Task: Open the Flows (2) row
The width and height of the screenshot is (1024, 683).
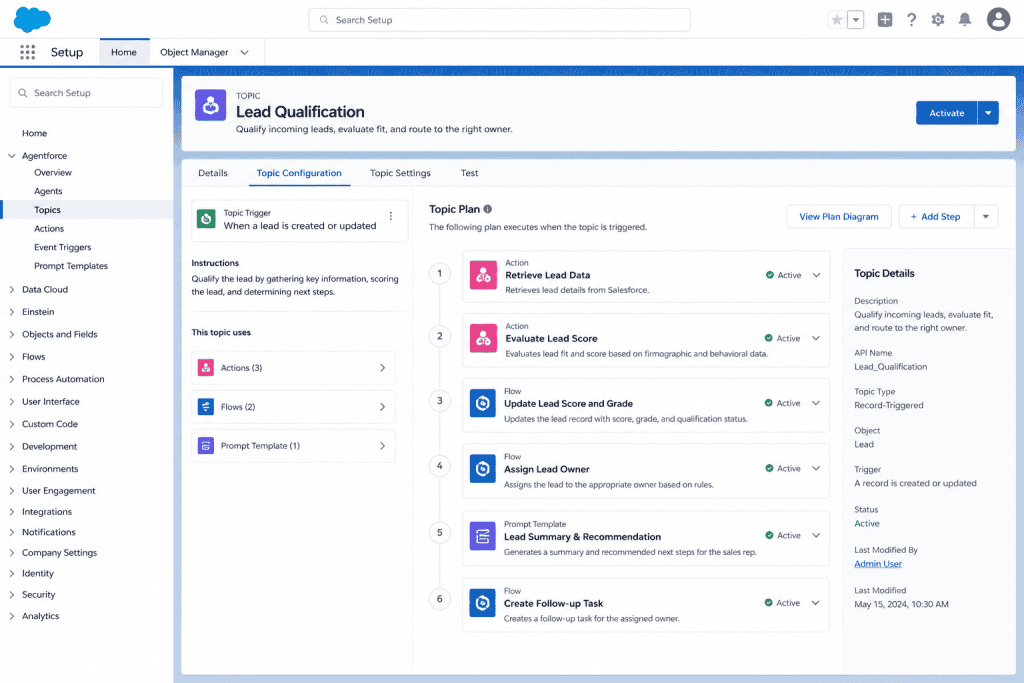Action: (x=293, y=407)
